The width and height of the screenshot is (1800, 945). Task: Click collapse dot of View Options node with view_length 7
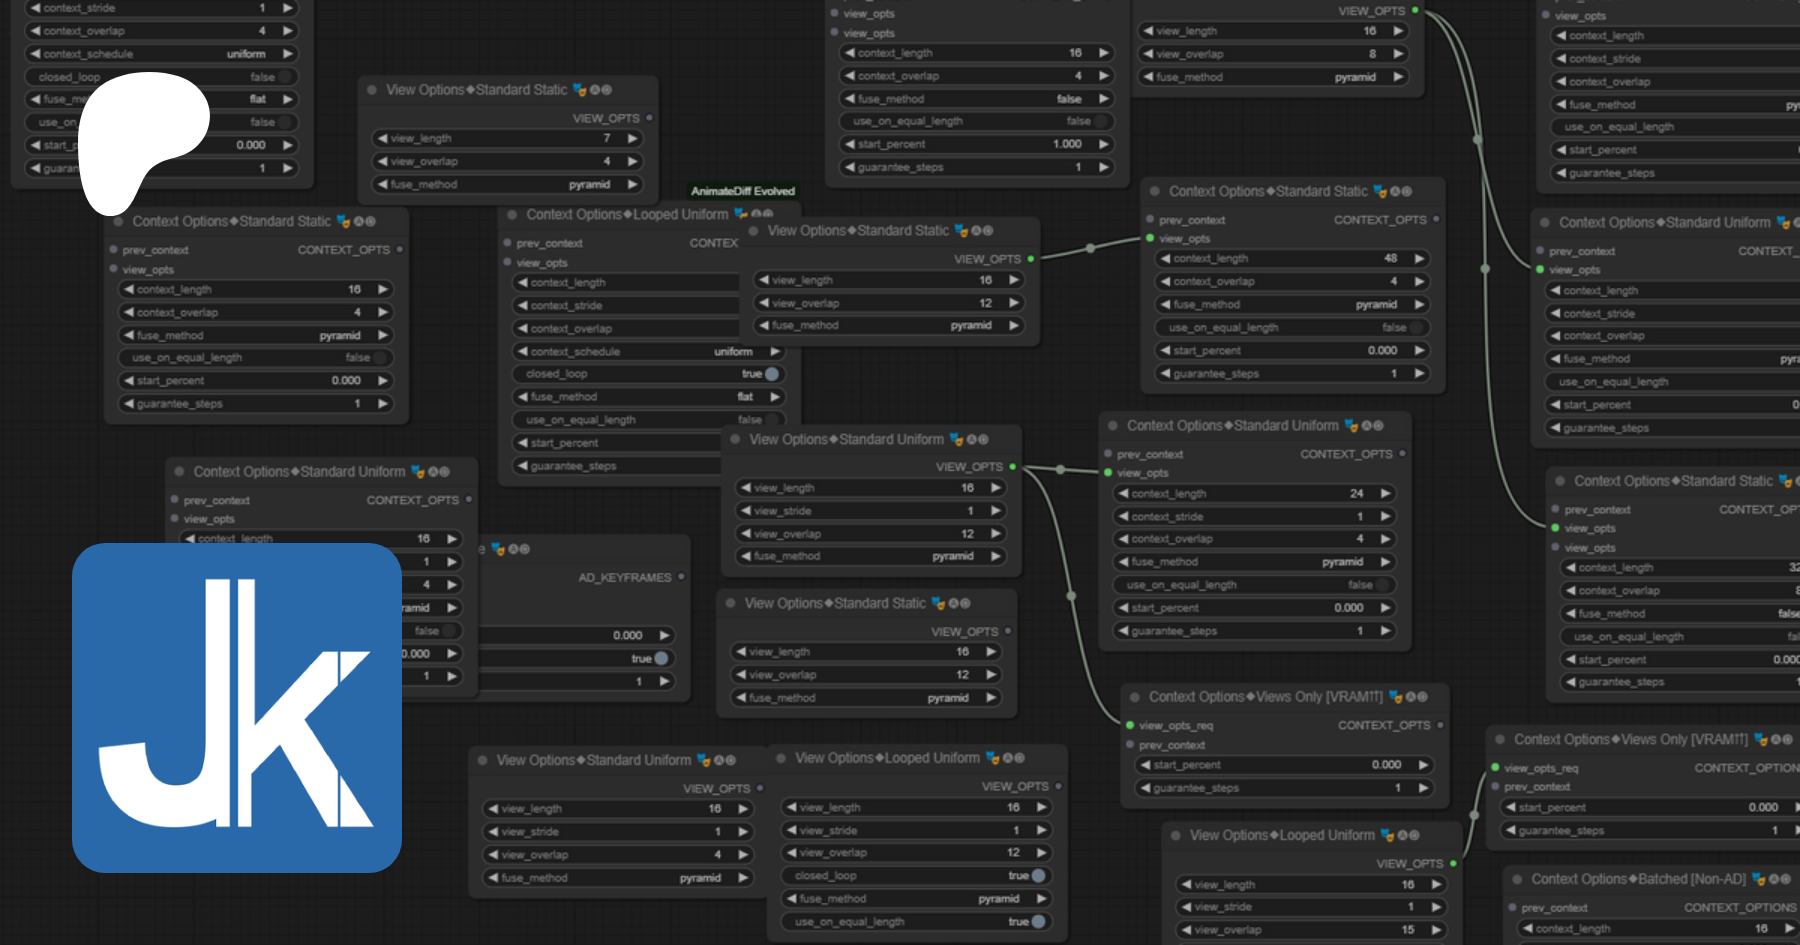[372, 90]
